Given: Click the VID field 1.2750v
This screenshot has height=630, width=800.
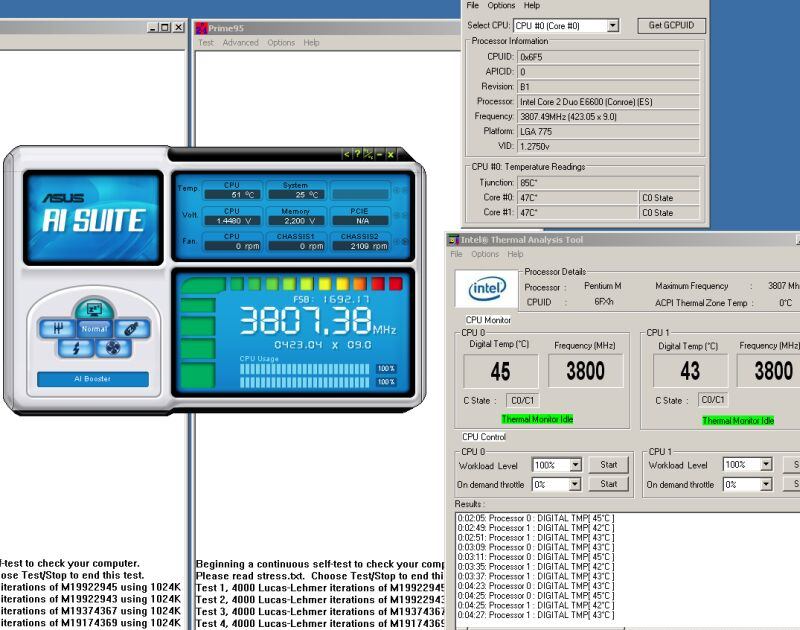Looking at the screenshot, I should (608, 146).
